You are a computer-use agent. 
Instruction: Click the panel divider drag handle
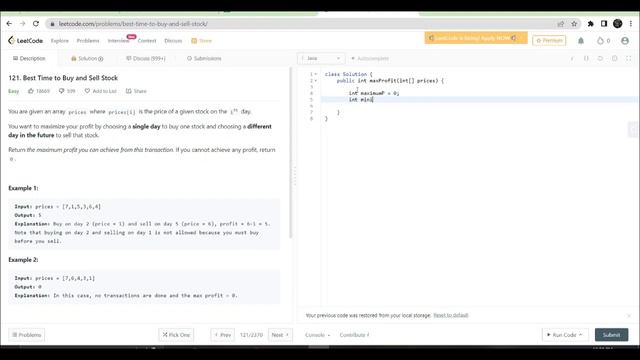(295, 176)
